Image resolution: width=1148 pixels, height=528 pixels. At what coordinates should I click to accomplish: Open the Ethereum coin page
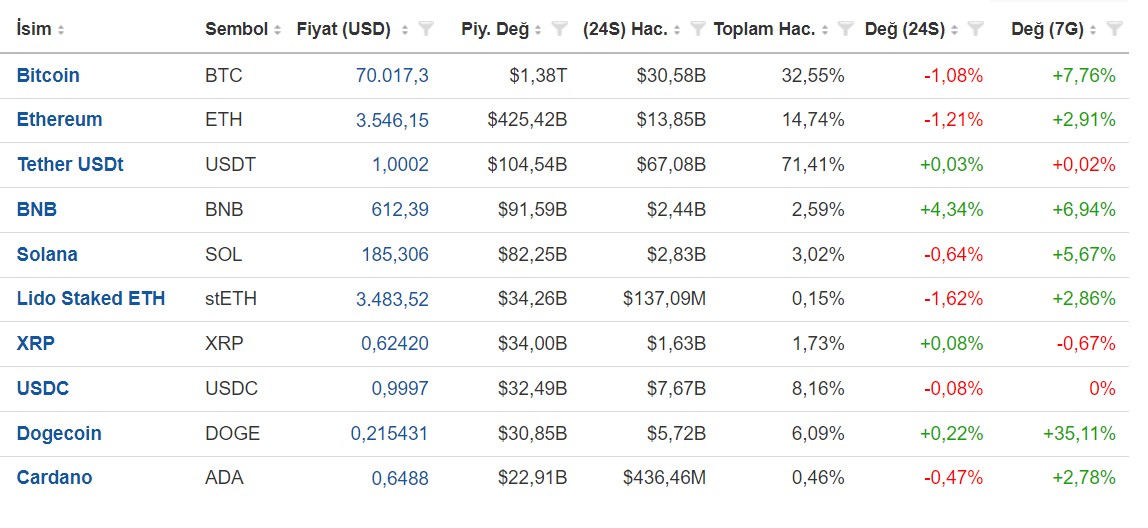coord(59,120)
